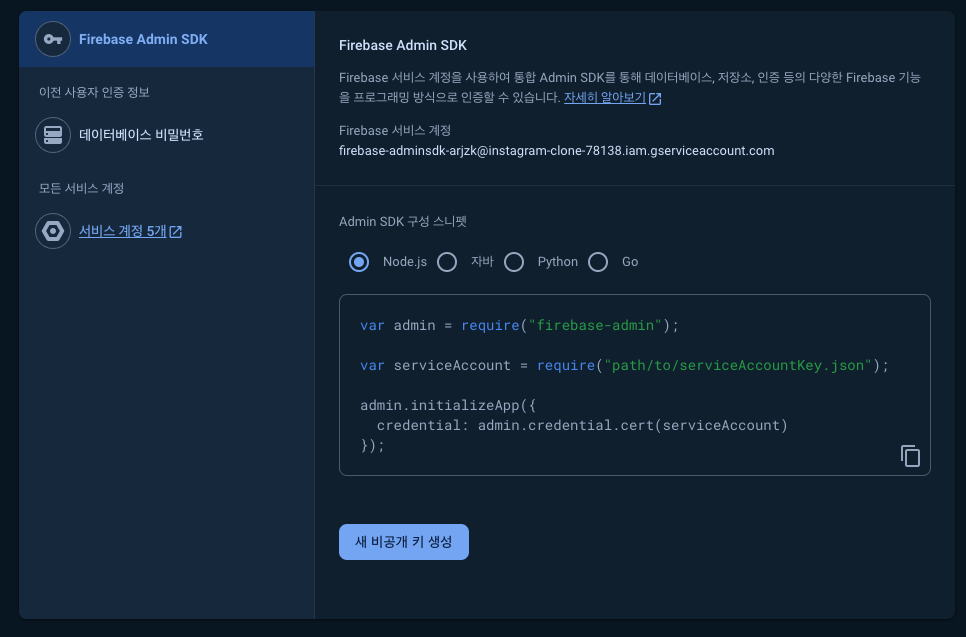Copy the Node.js code snippet using copy icon
This screenshot has height=637, width=966.
(x=910, y=456)
